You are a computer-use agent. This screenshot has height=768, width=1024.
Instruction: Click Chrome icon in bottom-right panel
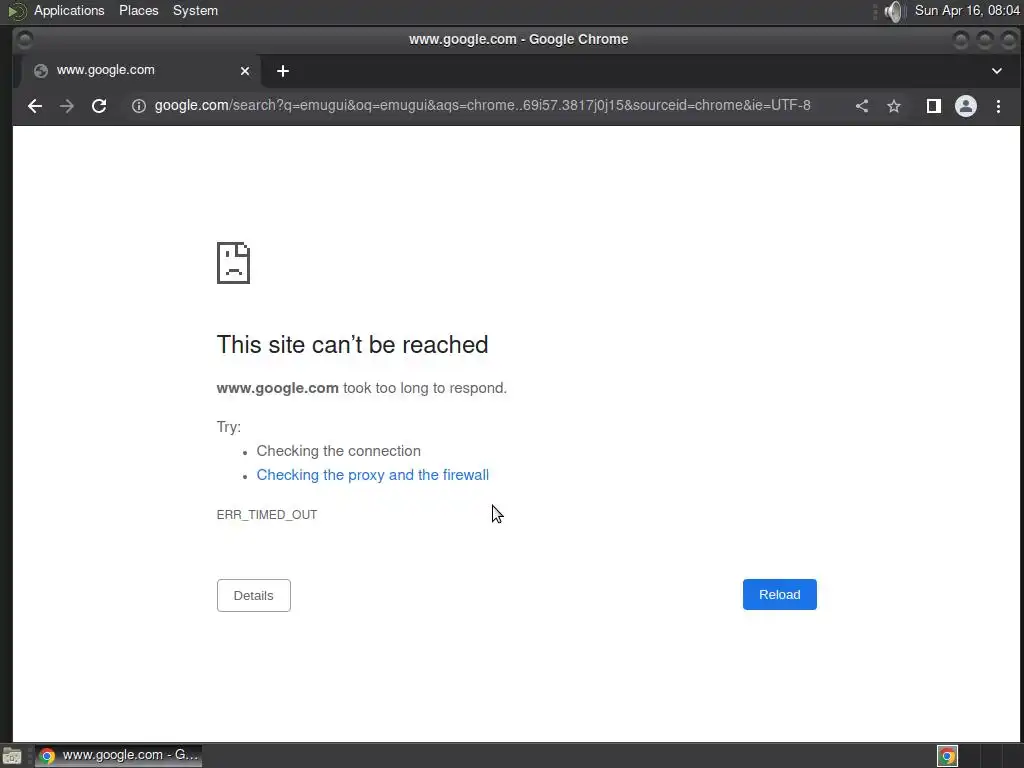click(x=947, y=756)
